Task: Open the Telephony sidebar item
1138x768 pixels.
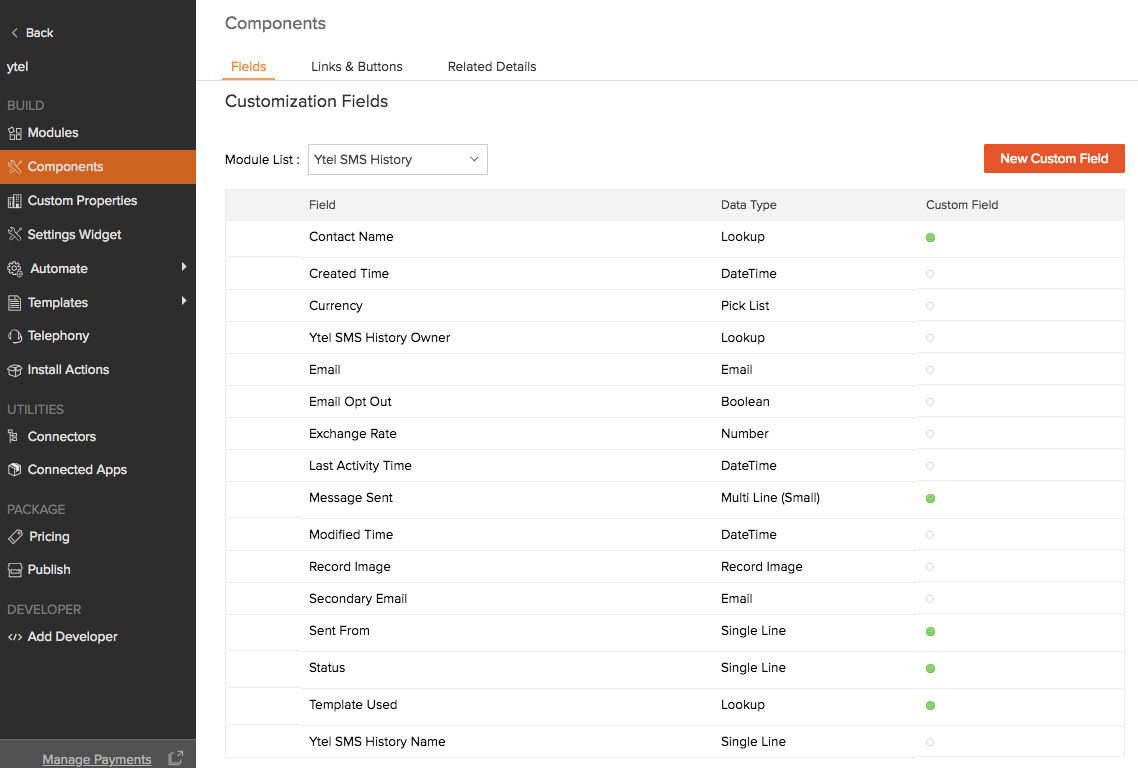Action: click(58, 336)
